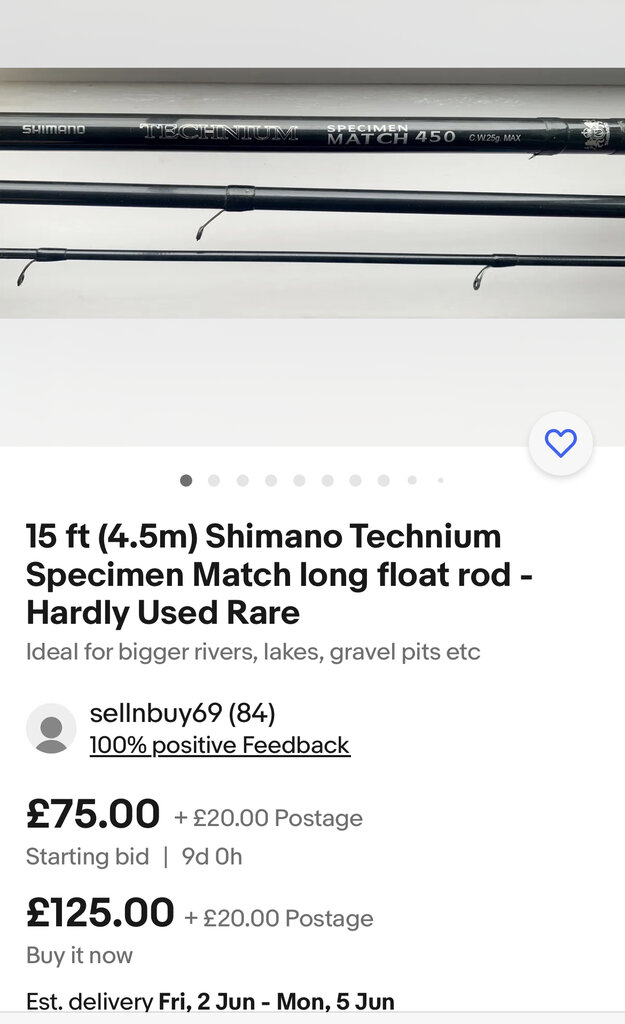Go to the ninth carousel dot
625x1024 pixels.
click(412, 480)
